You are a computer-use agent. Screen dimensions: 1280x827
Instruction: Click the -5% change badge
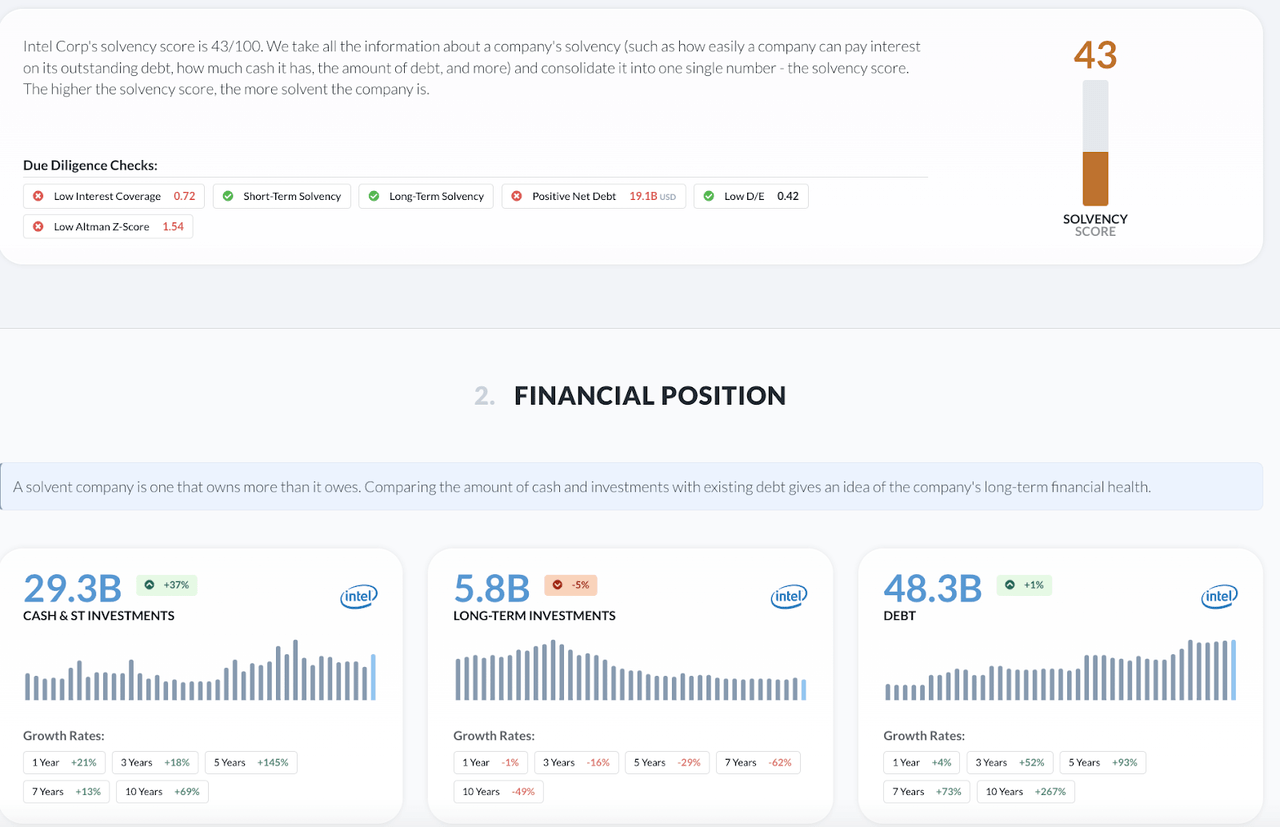click(x=571, y=585)
